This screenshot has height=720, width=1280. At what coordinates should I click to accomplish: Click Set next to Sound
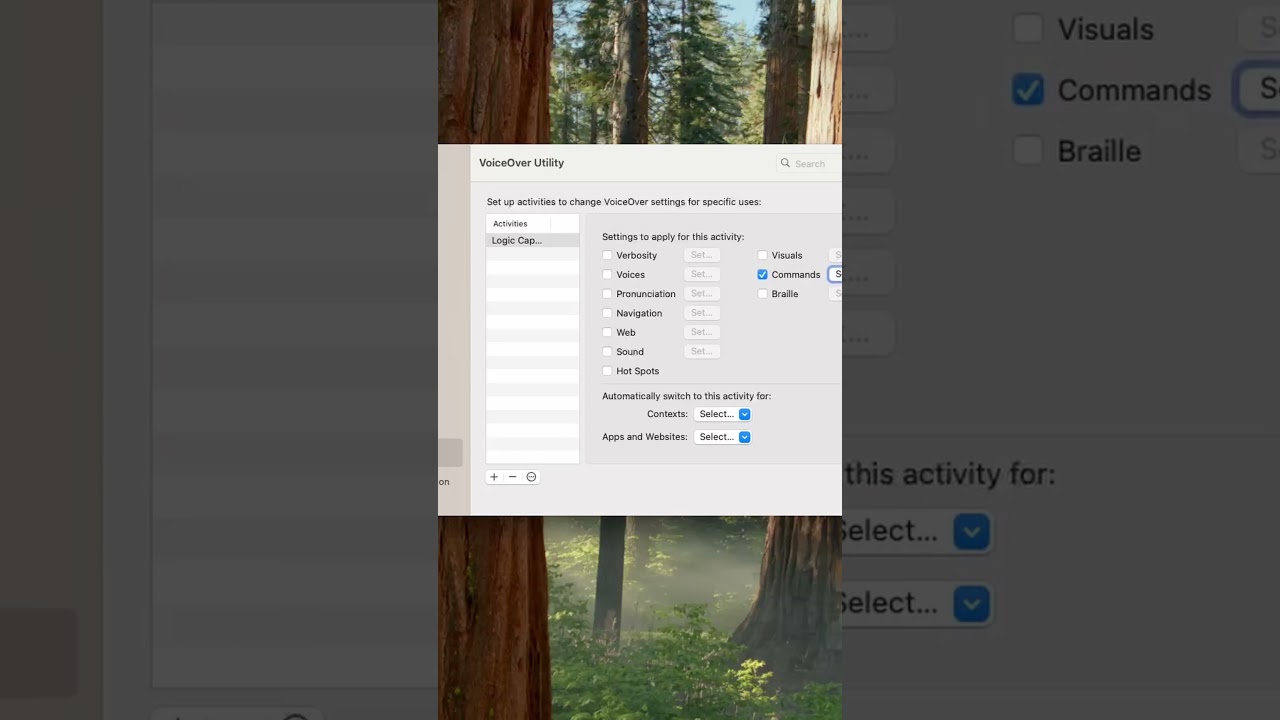pyautogui.click(x=701, y=351)
